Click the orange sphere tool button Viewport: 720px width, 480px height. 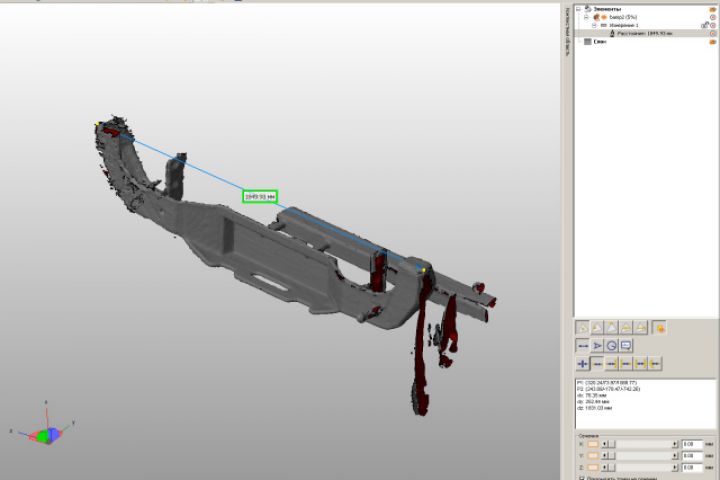tap(659, 328)
